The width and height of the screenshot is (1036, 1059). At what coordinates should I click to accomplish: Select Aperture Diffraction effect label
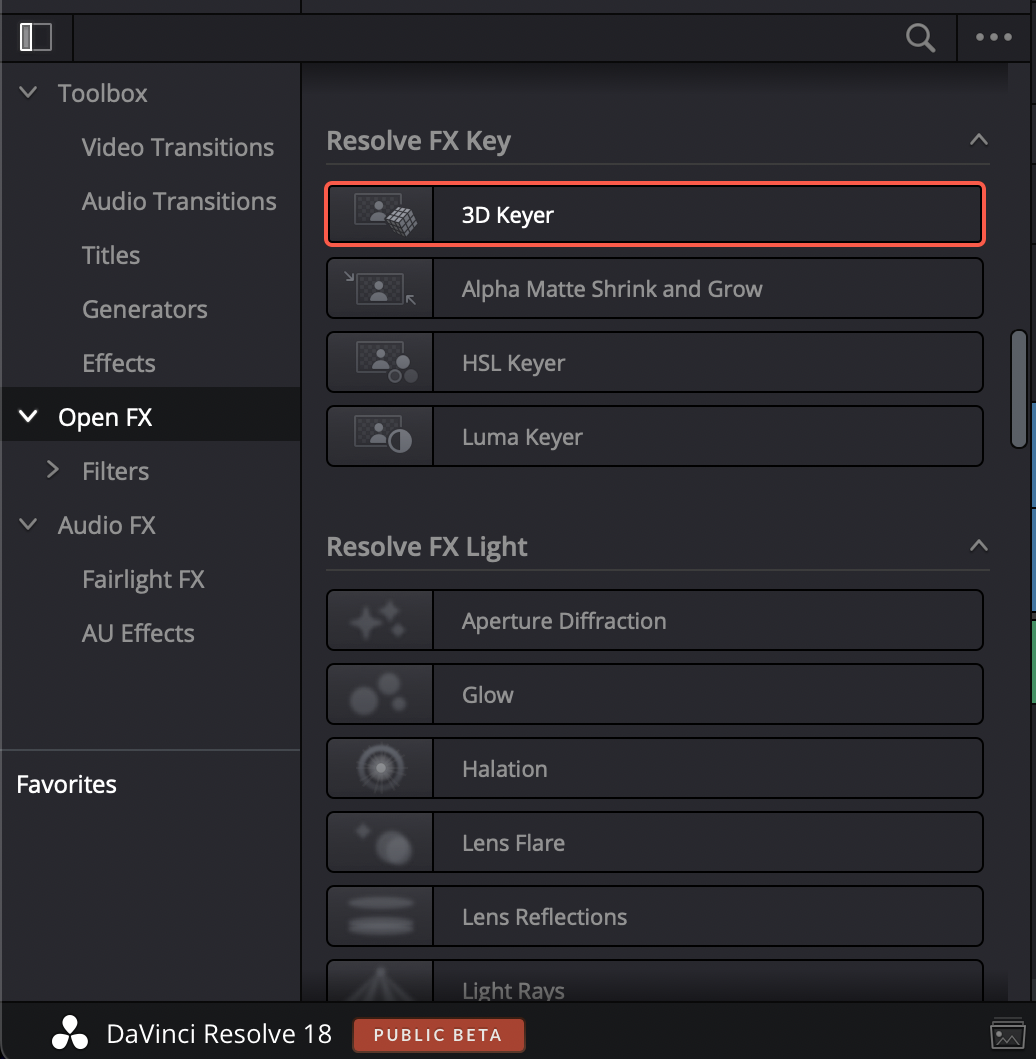tap(564, 621)
